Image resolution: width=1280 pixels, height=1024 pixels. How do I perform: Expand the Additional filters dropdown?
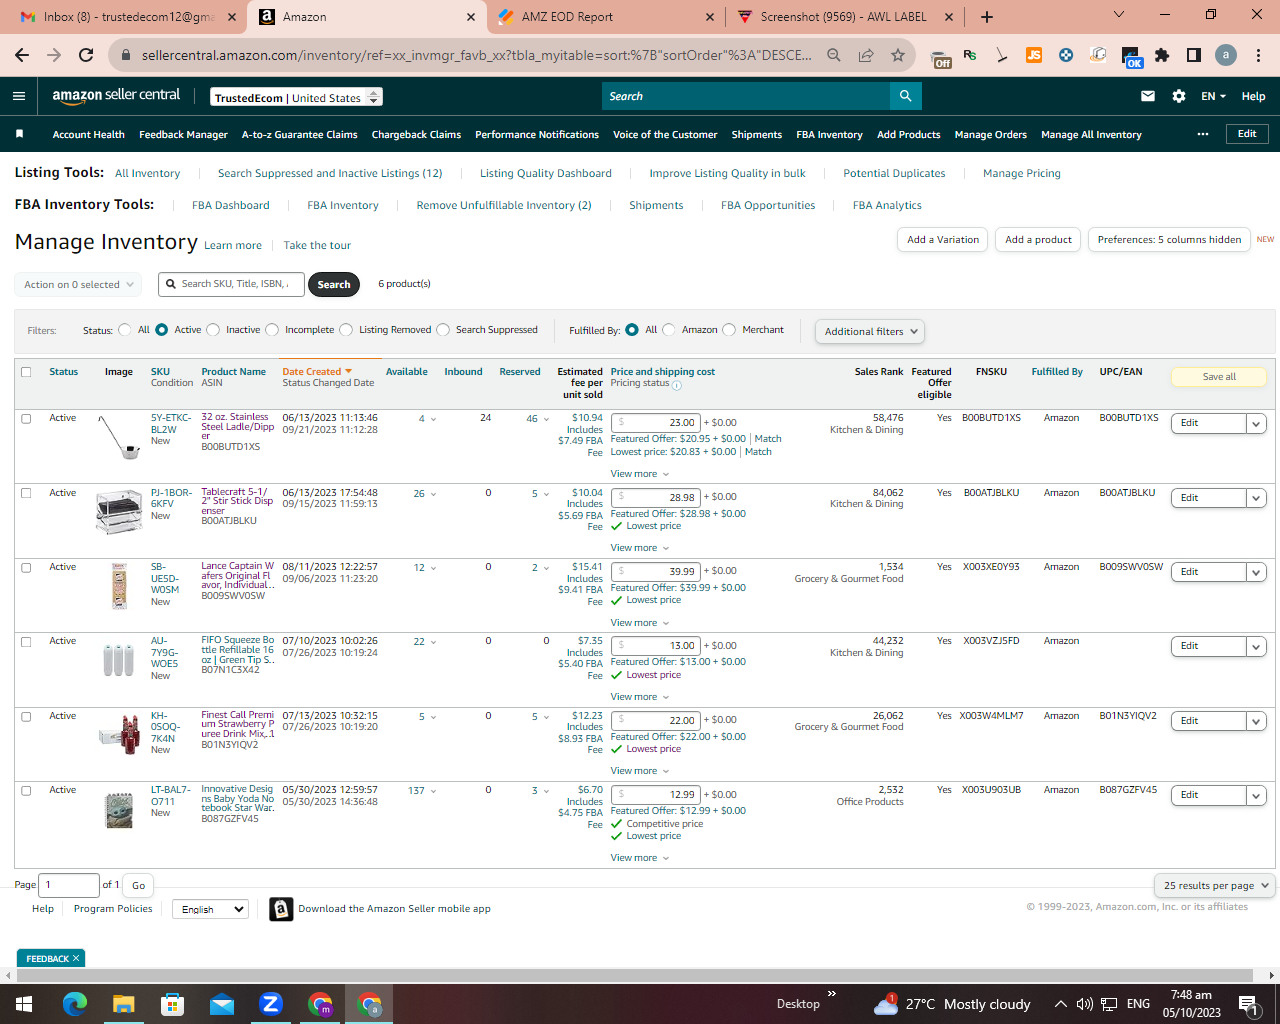869,331
